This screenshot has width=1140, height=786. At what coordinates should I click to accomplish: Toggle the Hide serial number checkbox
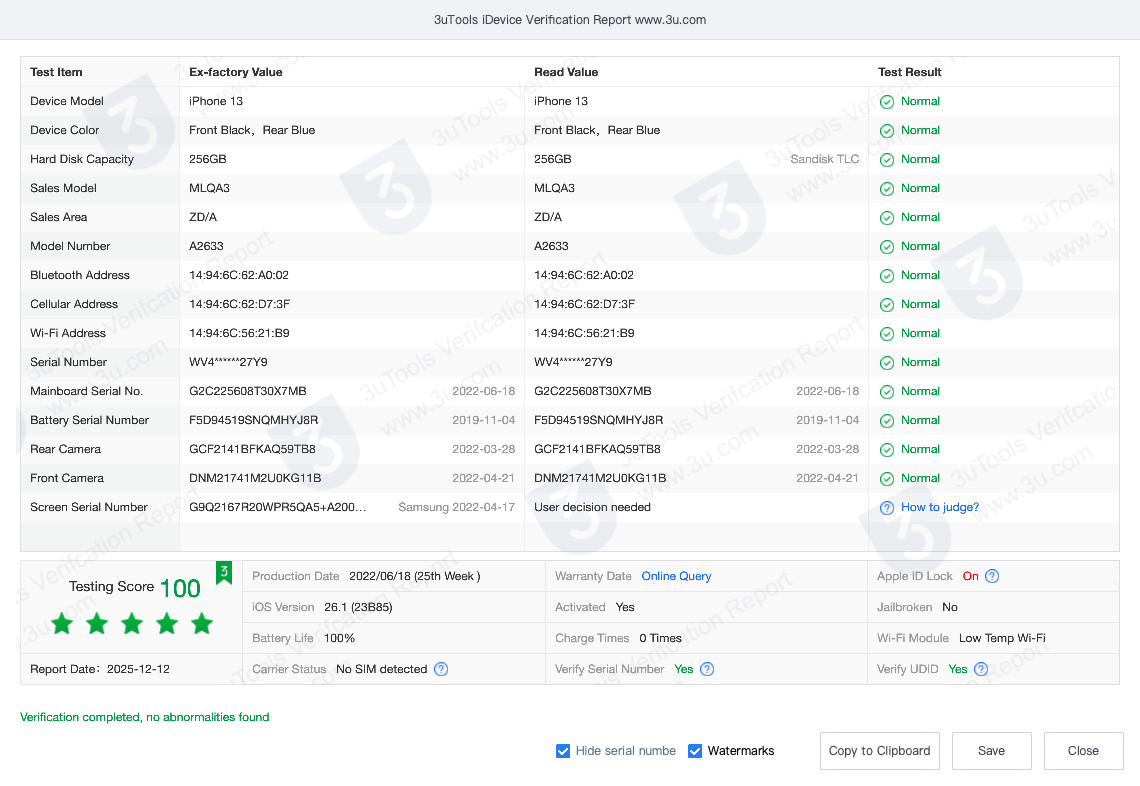(563, 751)
